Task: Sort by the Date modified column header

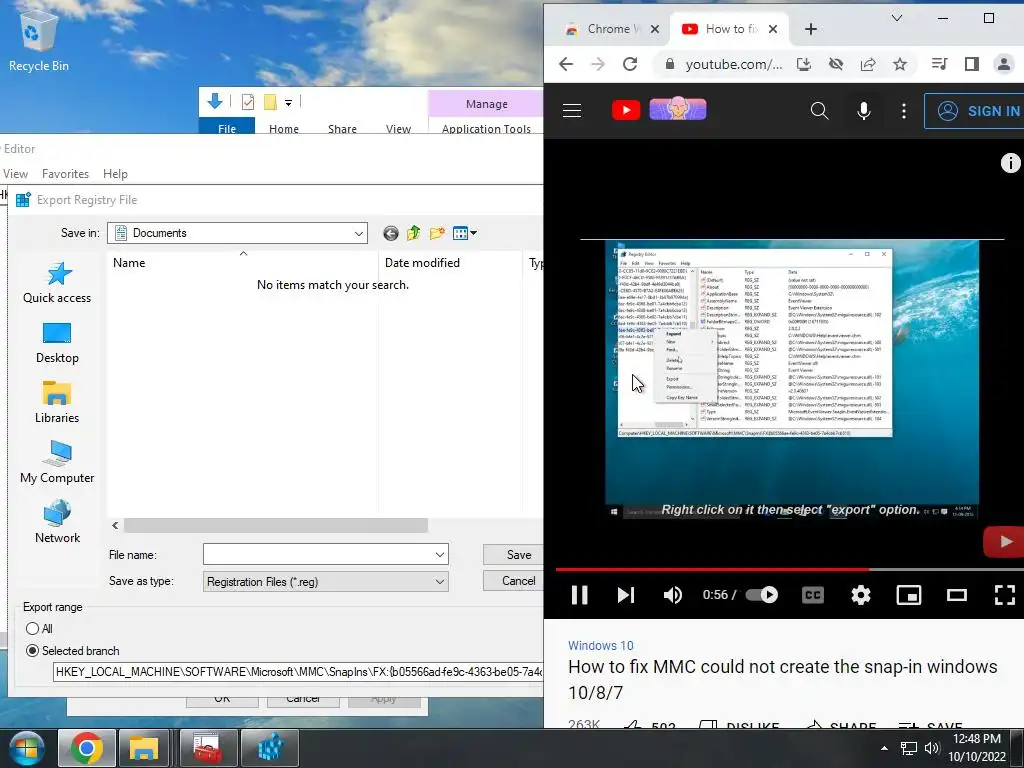Action: tap(450, 263)
